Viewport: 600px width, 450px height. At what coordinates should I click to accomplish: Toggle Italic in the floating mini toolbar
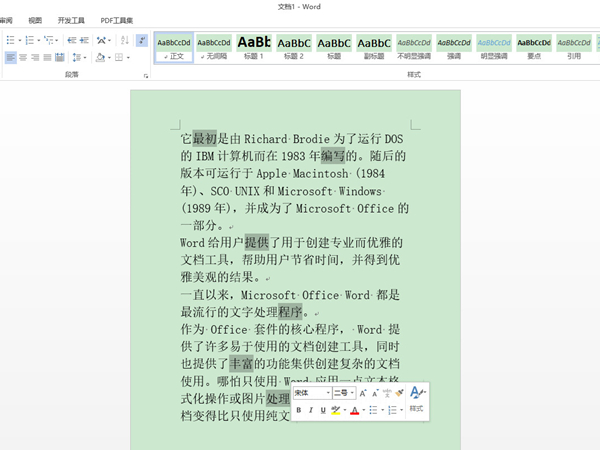pyautogui.click(x=310, y=410)
